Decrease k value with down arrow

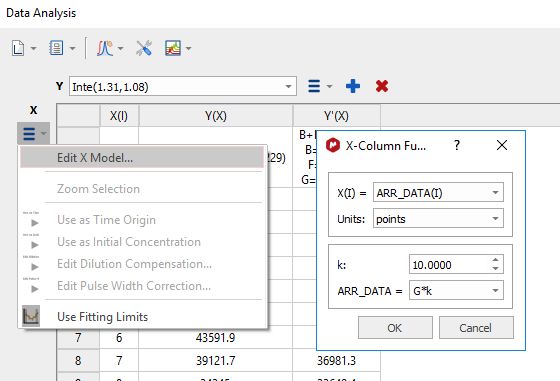[x=496, y=269]
